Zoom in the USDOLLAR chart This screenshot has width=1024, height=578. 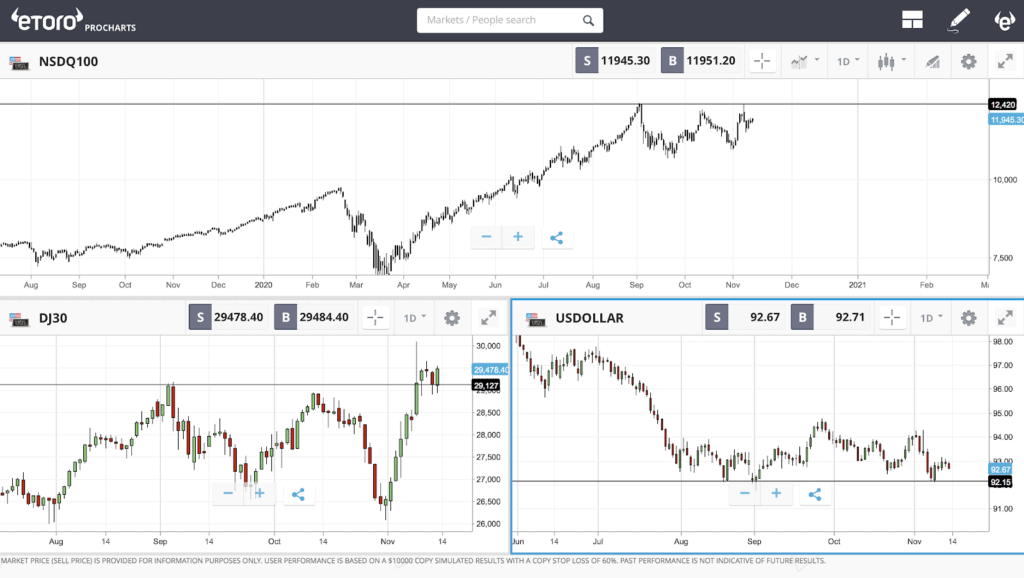[x=776, y=494]
